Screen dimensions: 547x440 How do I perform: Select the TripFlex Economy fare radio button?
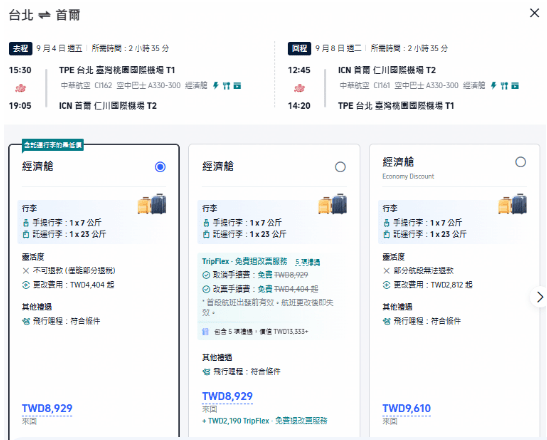pos(340,167)
